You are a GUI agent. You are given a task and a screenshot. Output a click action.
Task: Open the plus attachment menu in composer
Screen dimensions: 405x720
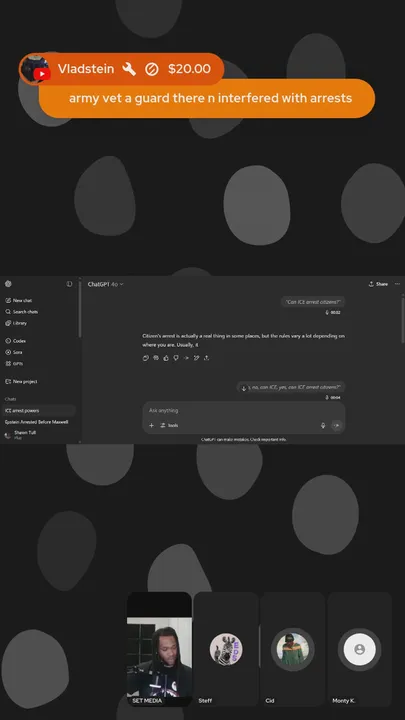tap(152, 426)
